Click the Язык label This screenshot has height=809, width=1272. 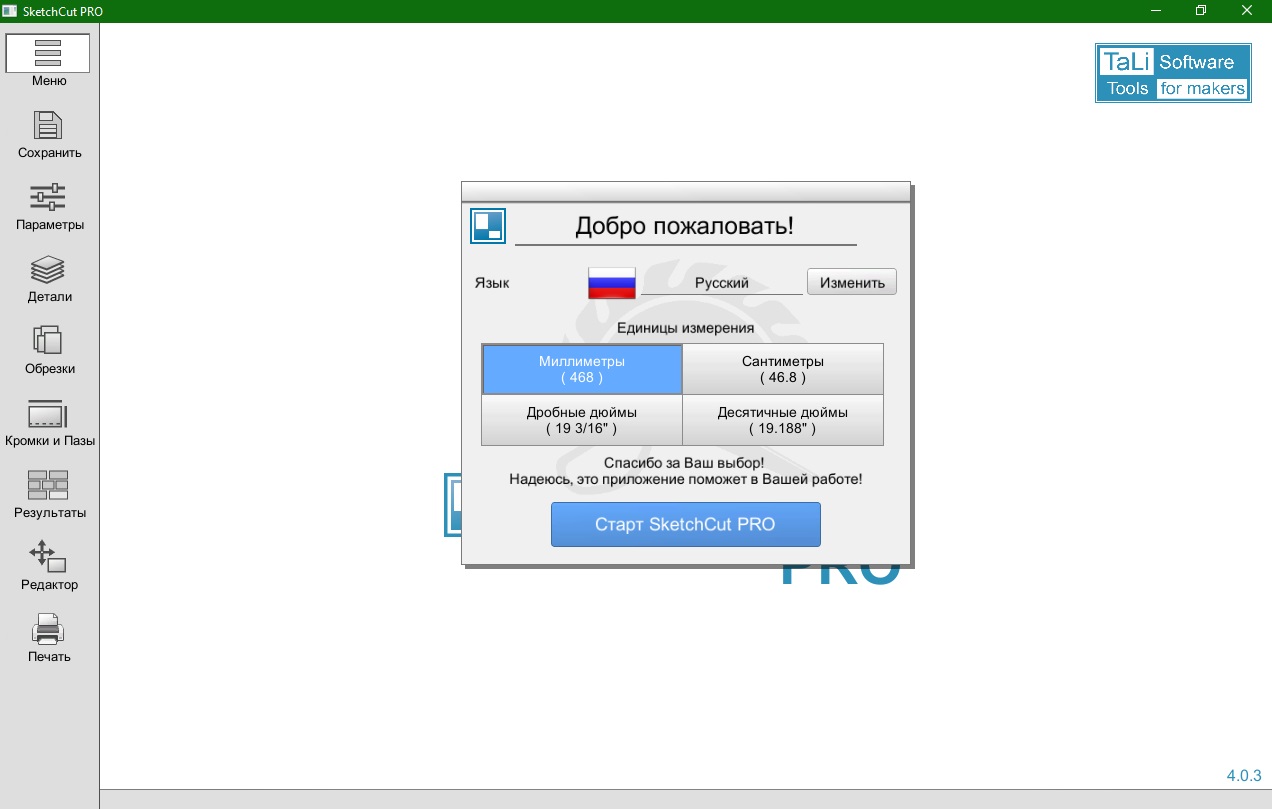click(492, 283)
